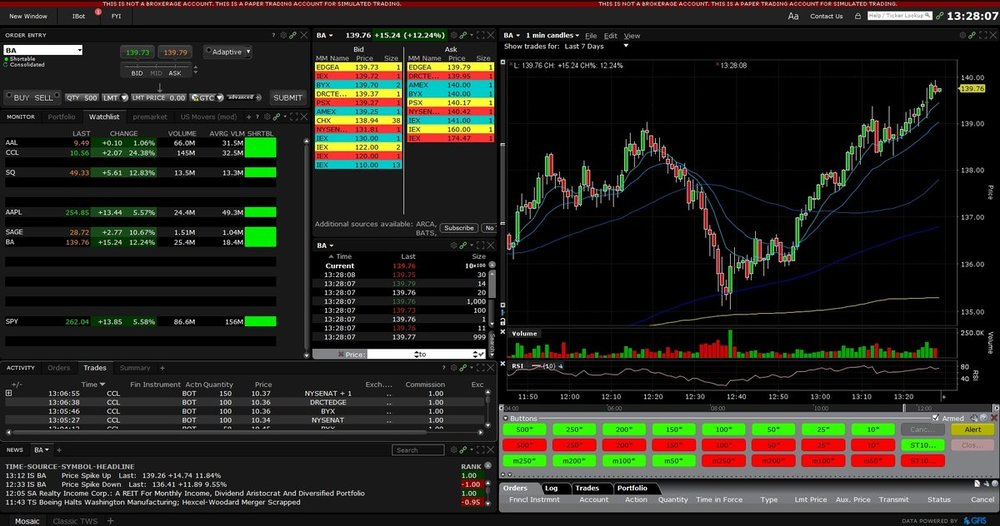Open Activity panel help question mark
Viewport: 1000px width, 526px height.
(444, 368)
